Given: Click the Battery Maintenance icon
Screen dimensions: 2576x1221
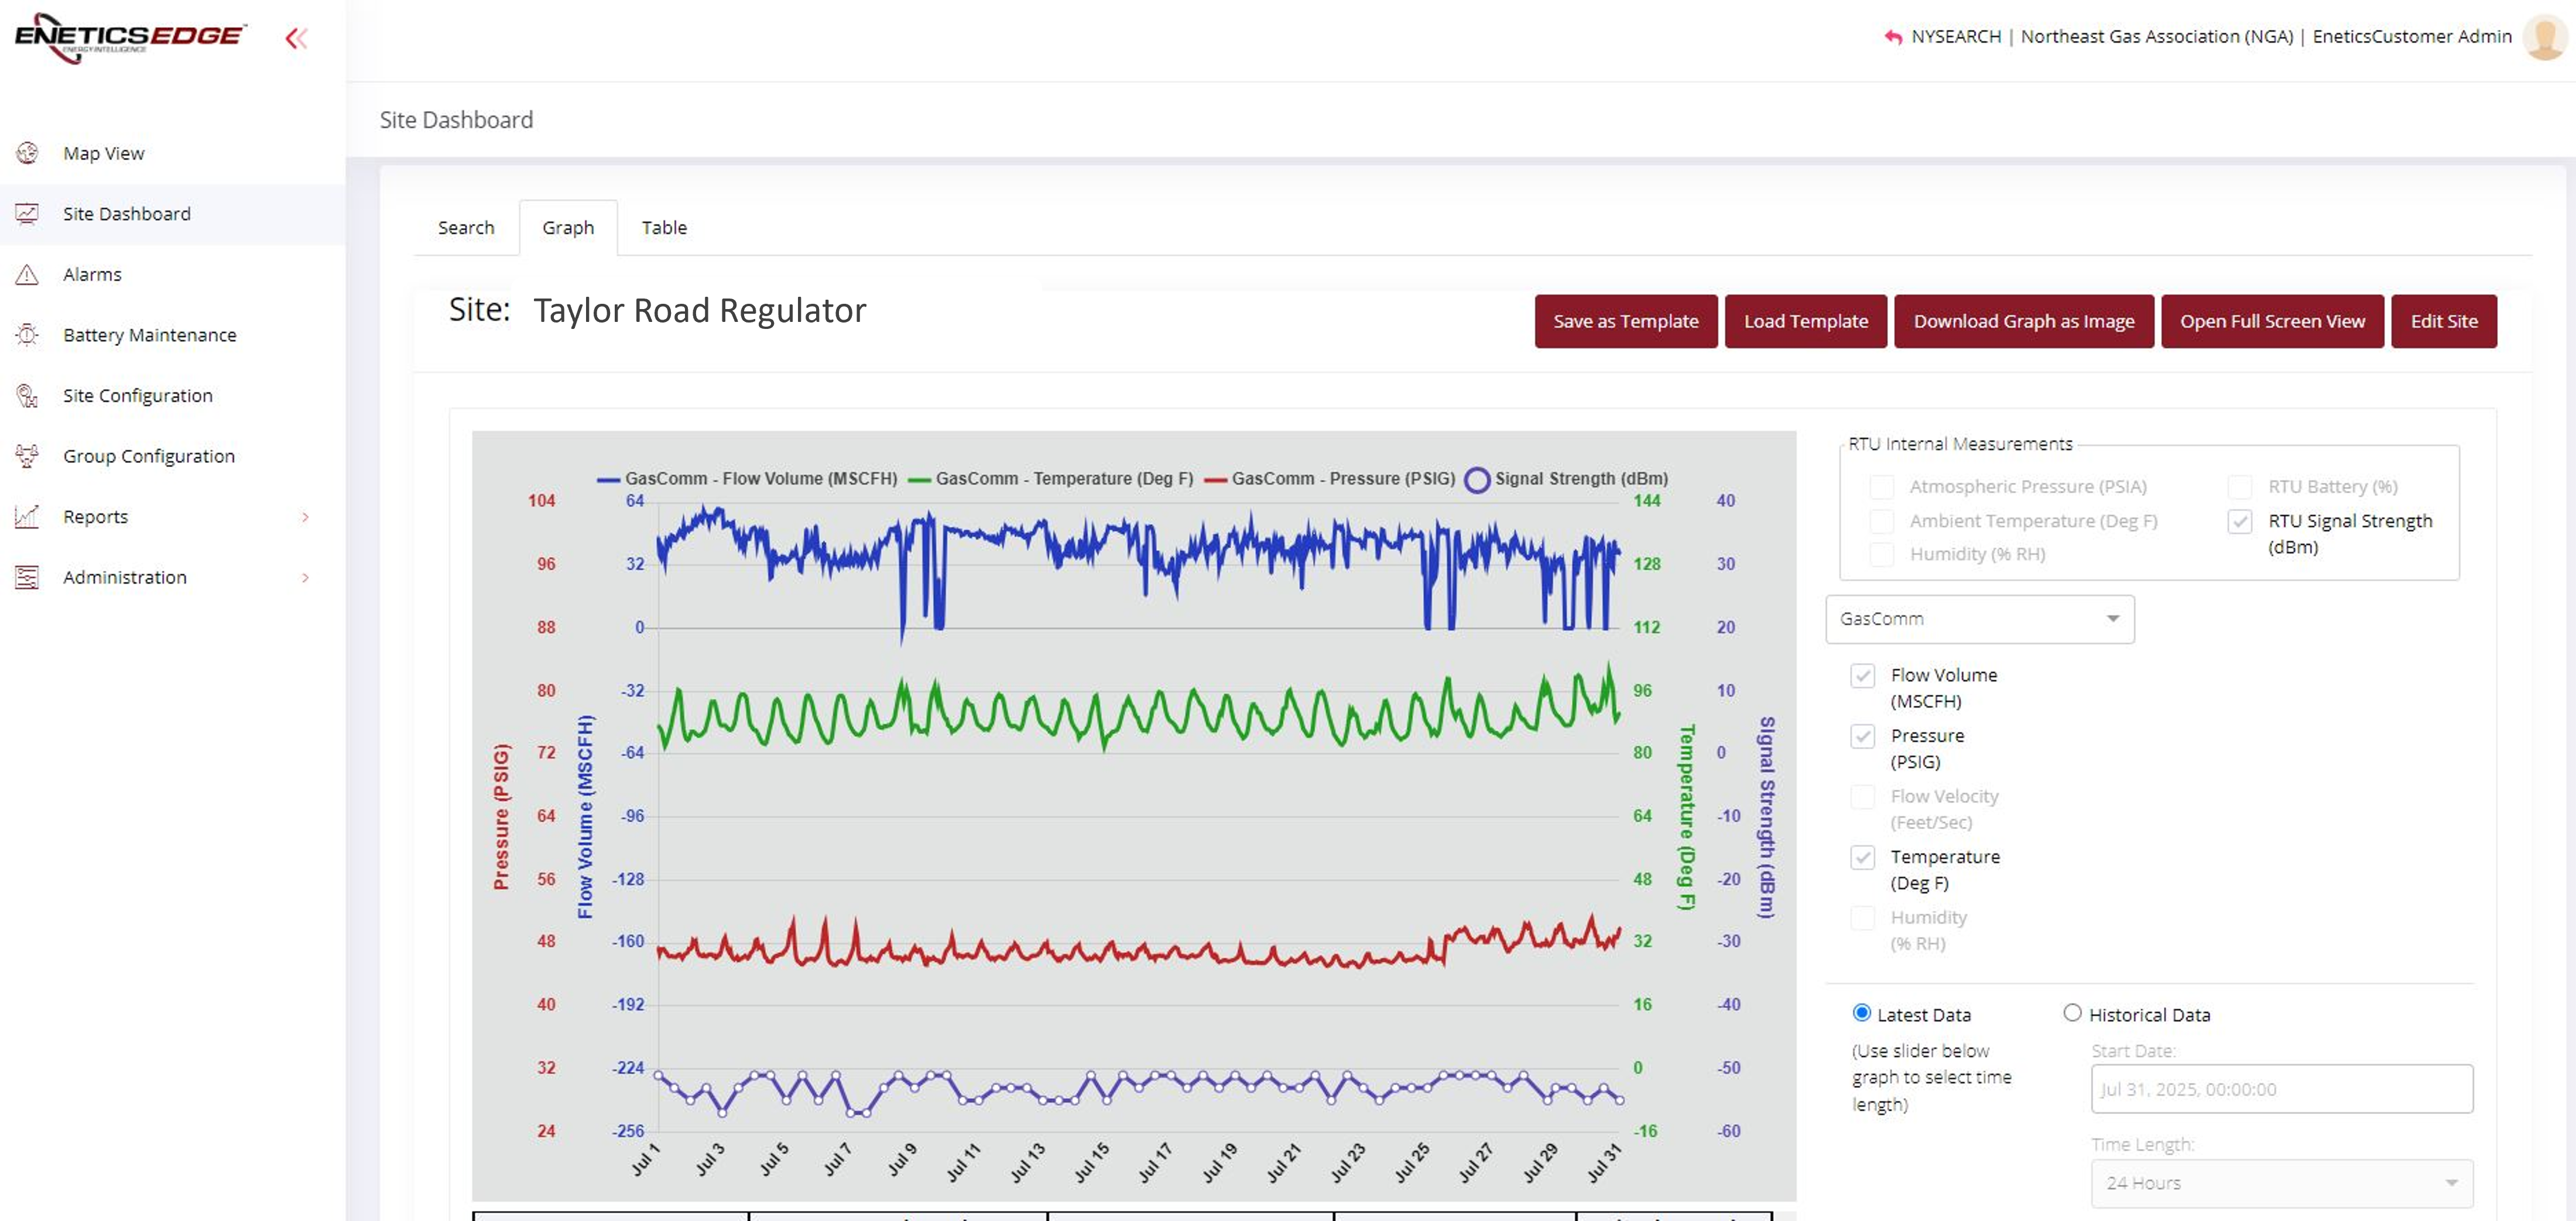Looking at the screenshot, I should pos(27,335).
